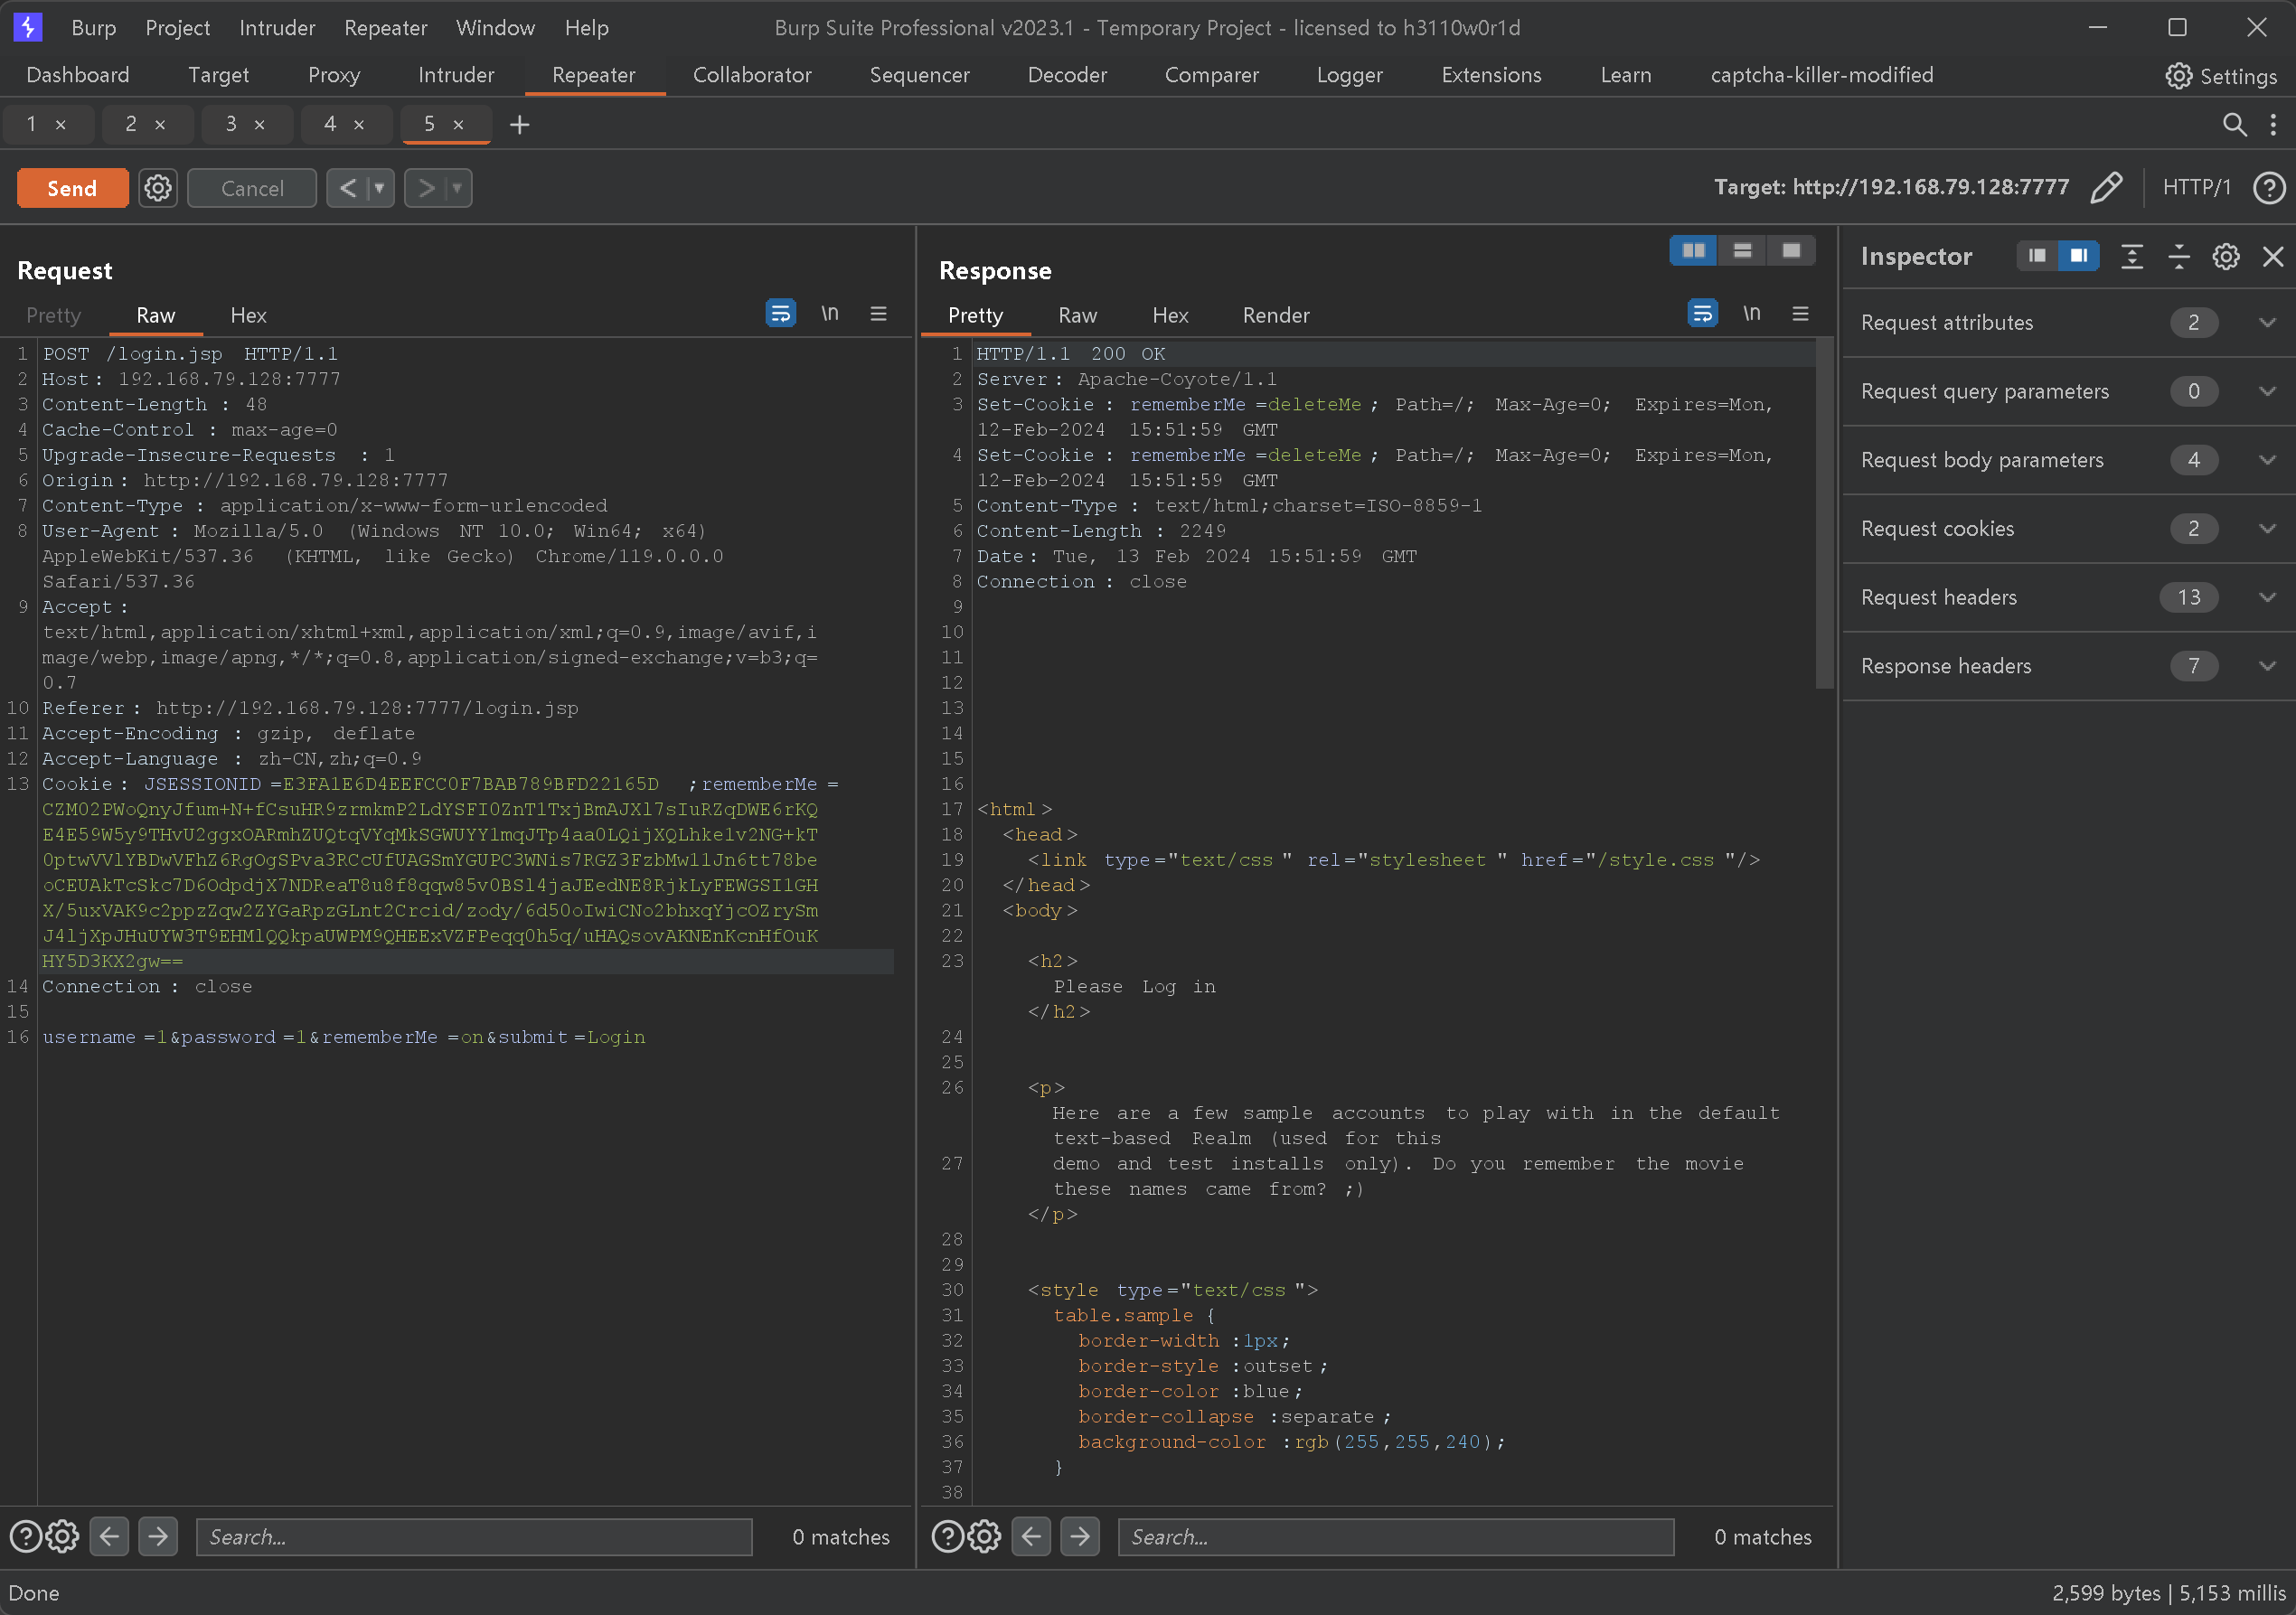Click the pencil icon to edit target
Image resolution: width=2296 pixels, height=1615 pixels.
[2106, 188]
